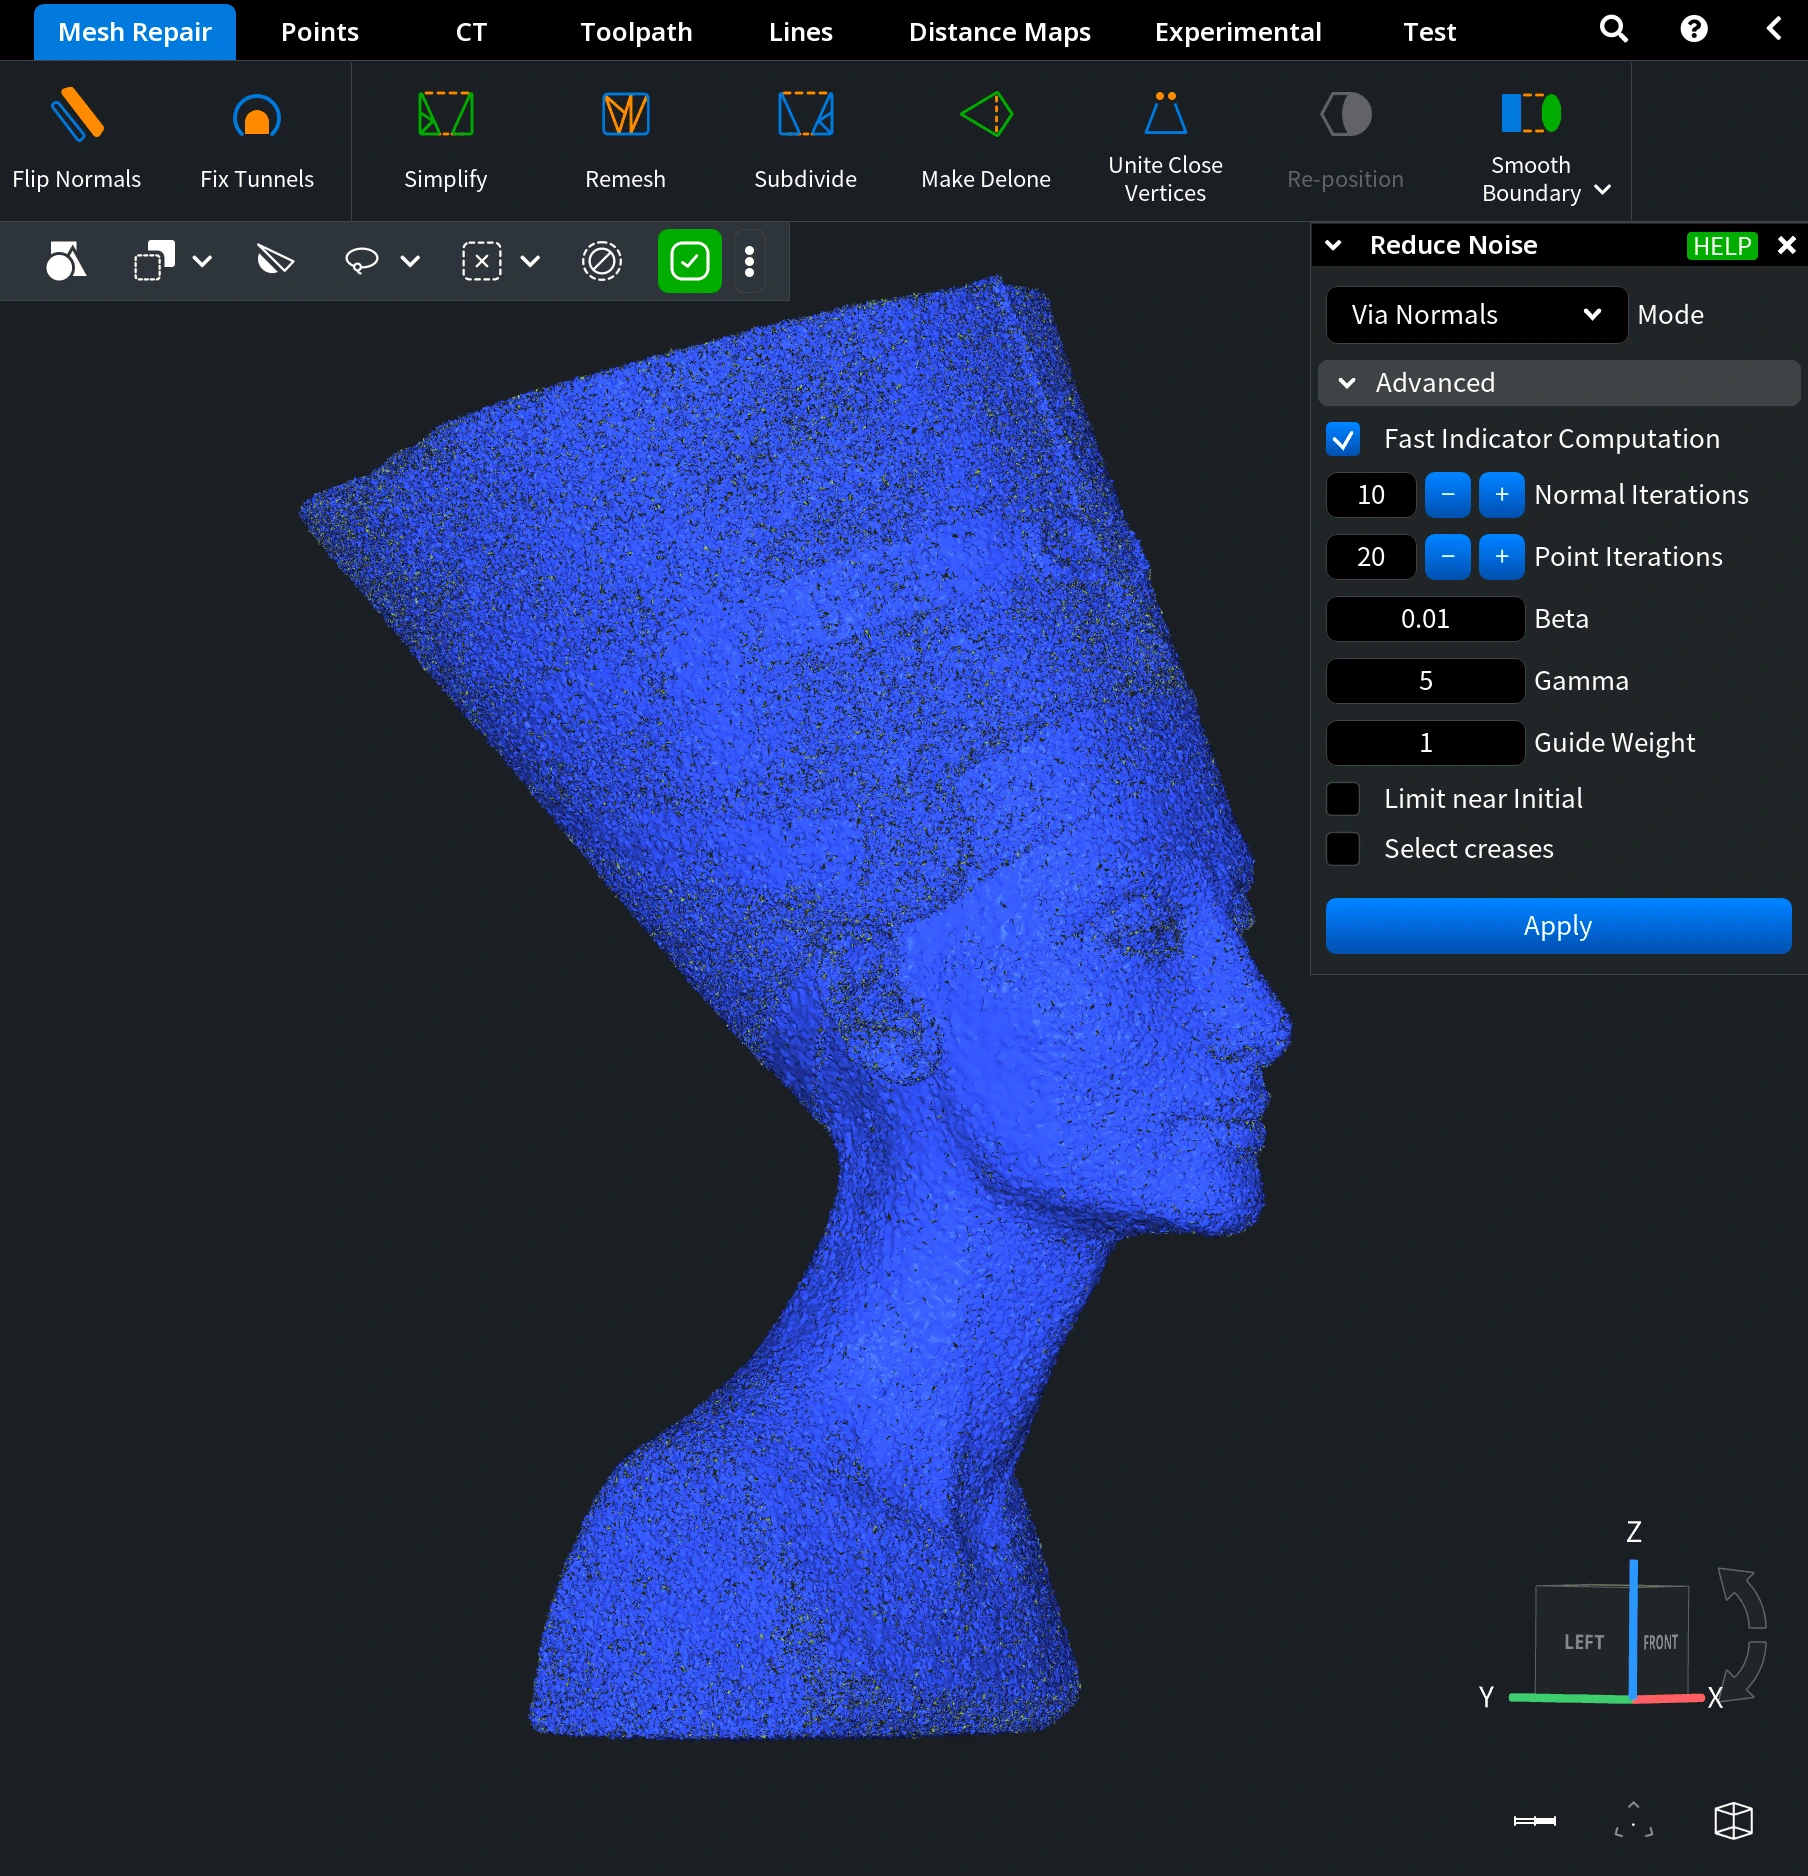The height and width of the screenshot is (1876, 1808).
Task: Open the CT tab
Action: 471,32
